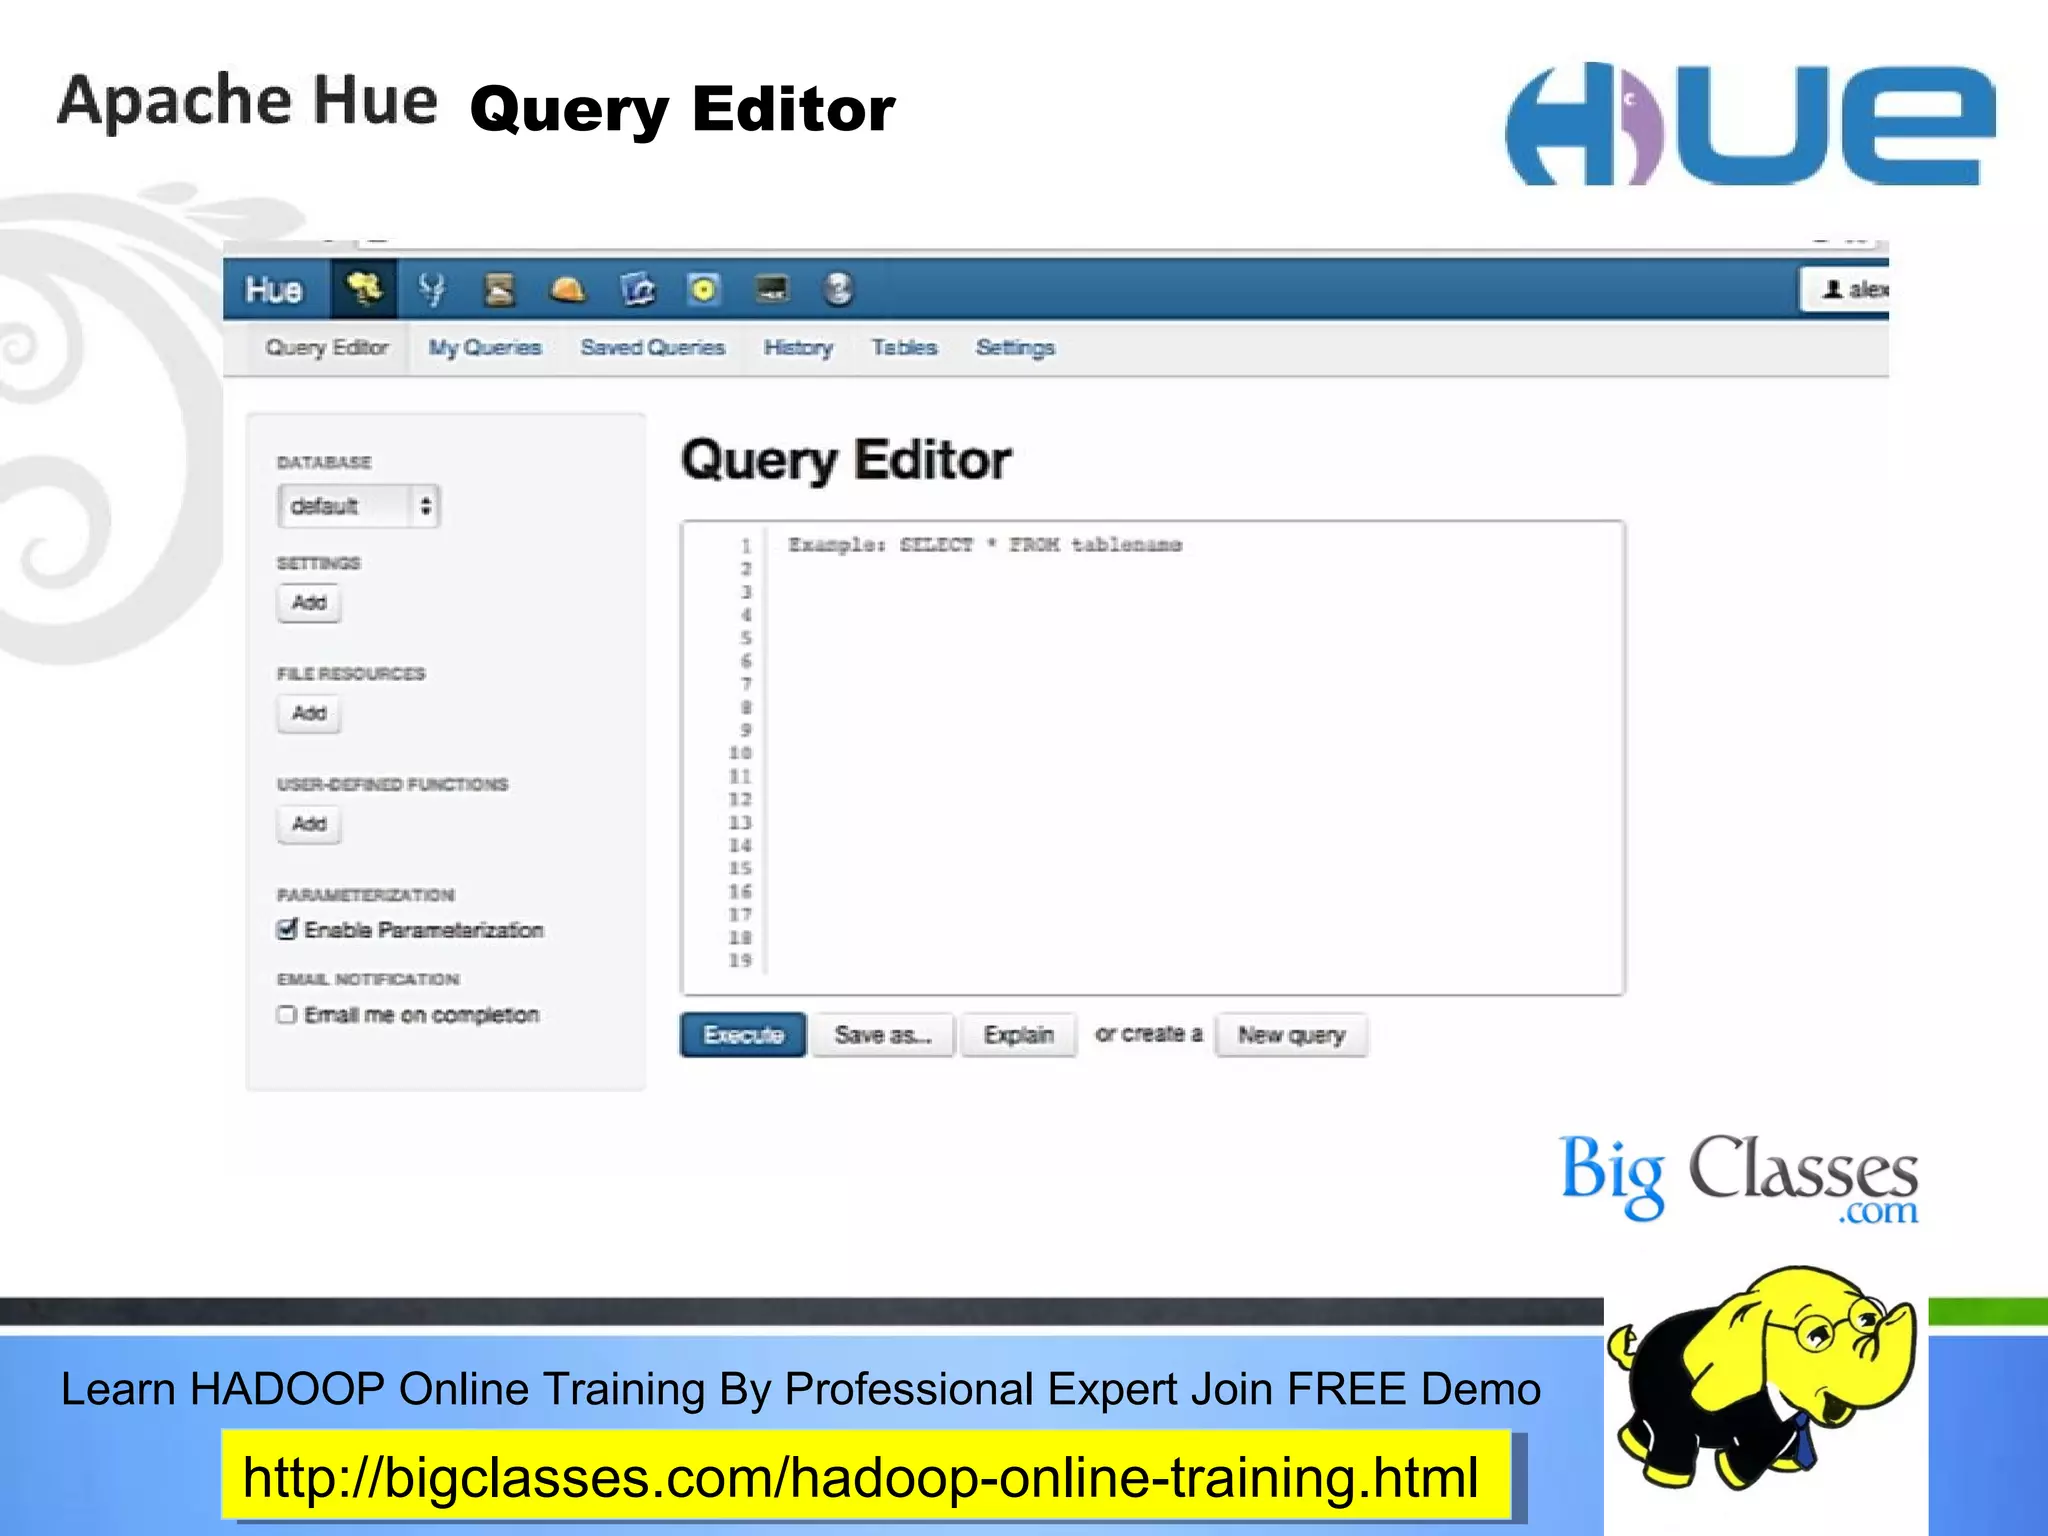Viewport: 2048px width, 1536px height.
Task: Click the Save as... button
Action: (882, 1035)
